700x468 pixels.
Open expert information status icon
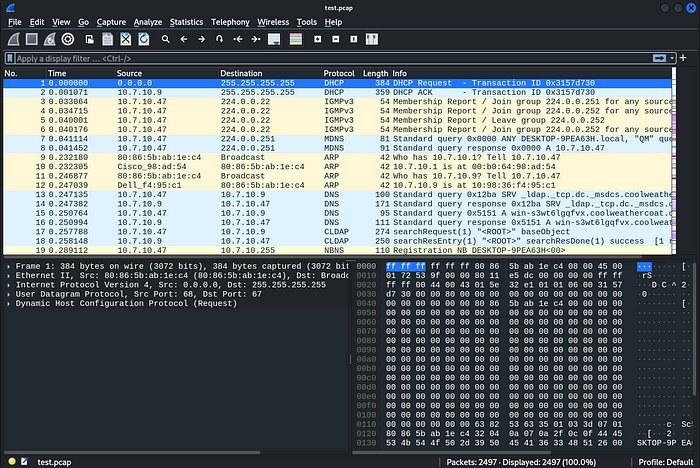tap(12, 461)
